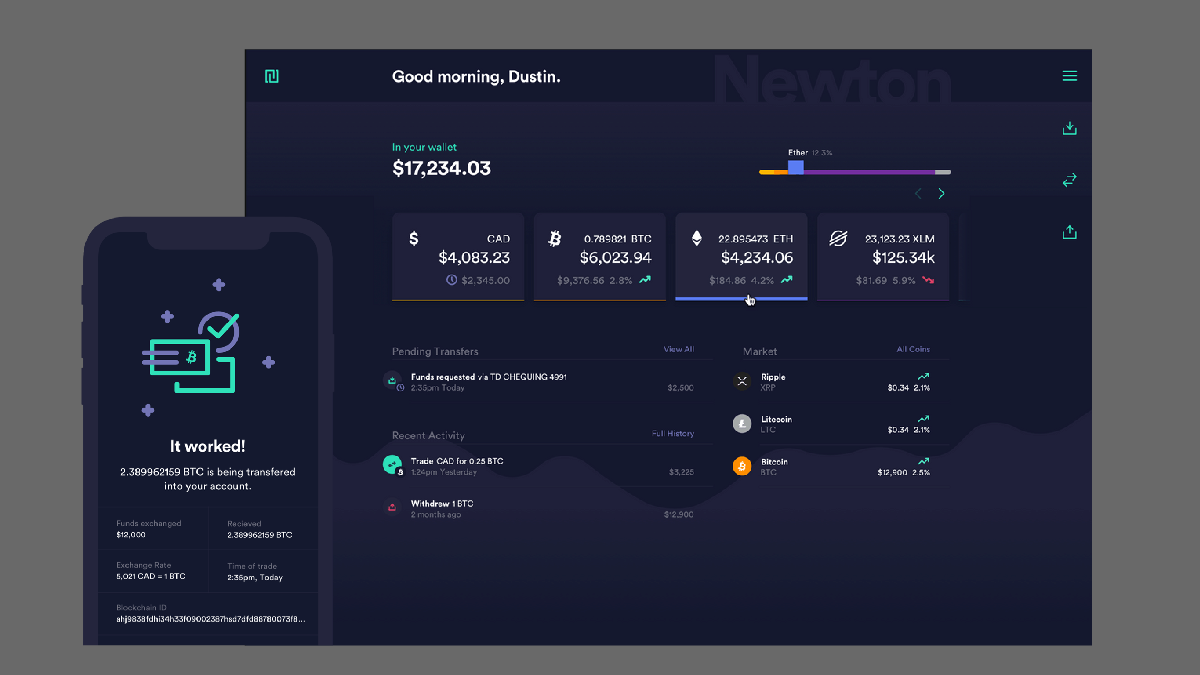The height and width of the screenshot is (675, 1200).
Task: Click the uptrend arrow on Bitcoin market row
Action: tap(923, 461)
